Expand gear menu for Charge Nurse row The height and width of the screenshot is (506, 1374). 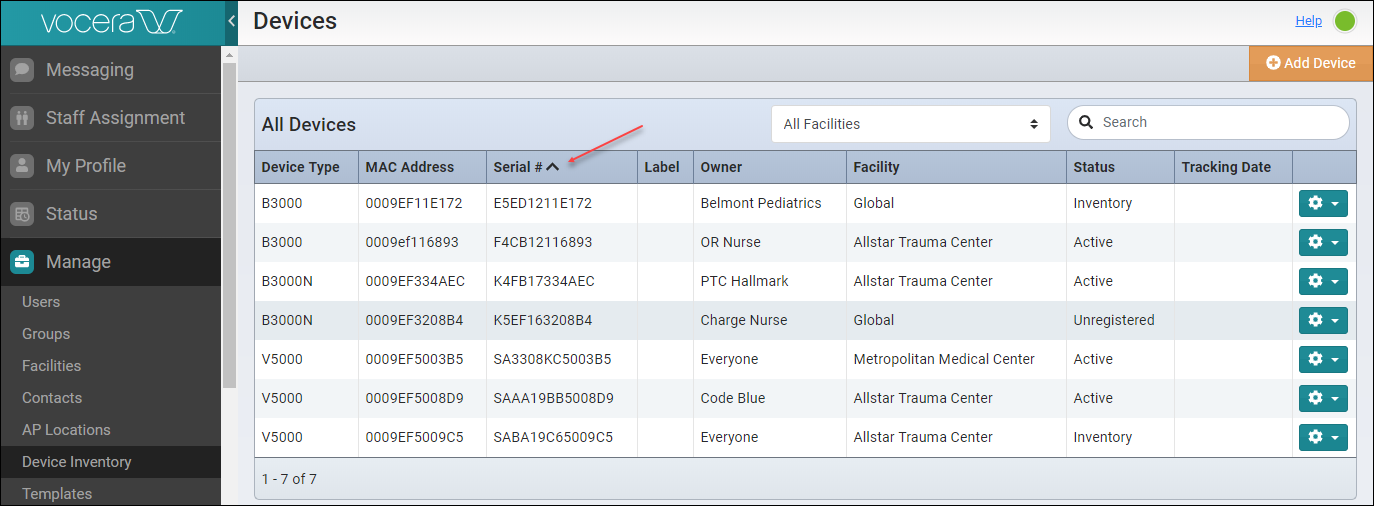(1323, 320)
